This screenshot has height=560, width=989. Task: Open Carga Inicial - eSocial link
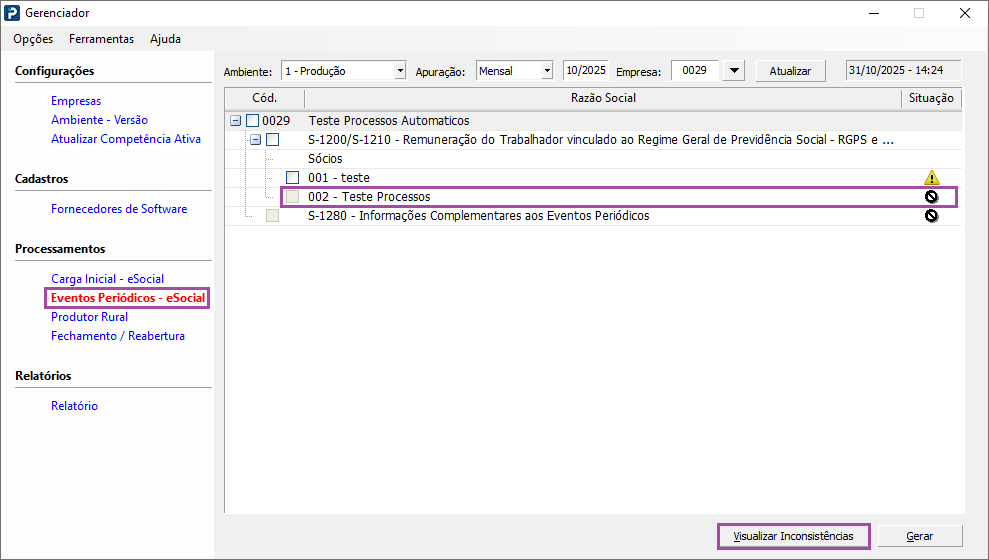[x=107, y=279]
